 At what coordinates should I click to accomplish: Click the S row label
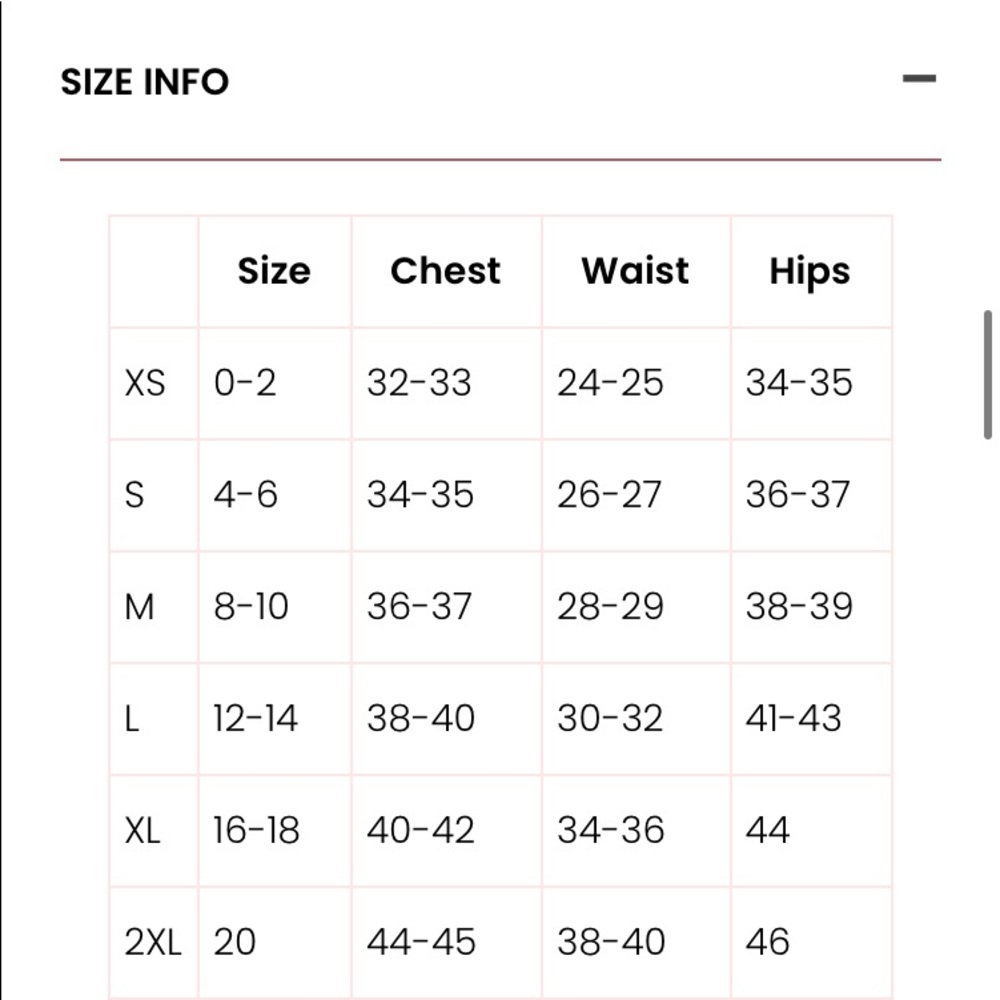(135, 495)
